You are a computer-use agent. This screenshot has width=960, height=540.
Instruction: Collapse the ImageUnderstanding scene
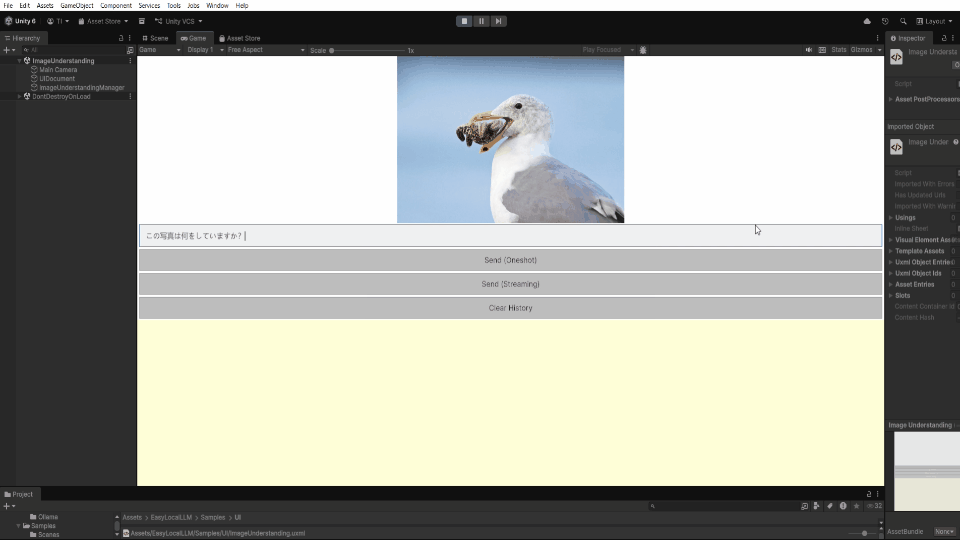click(x=20, y=61)
